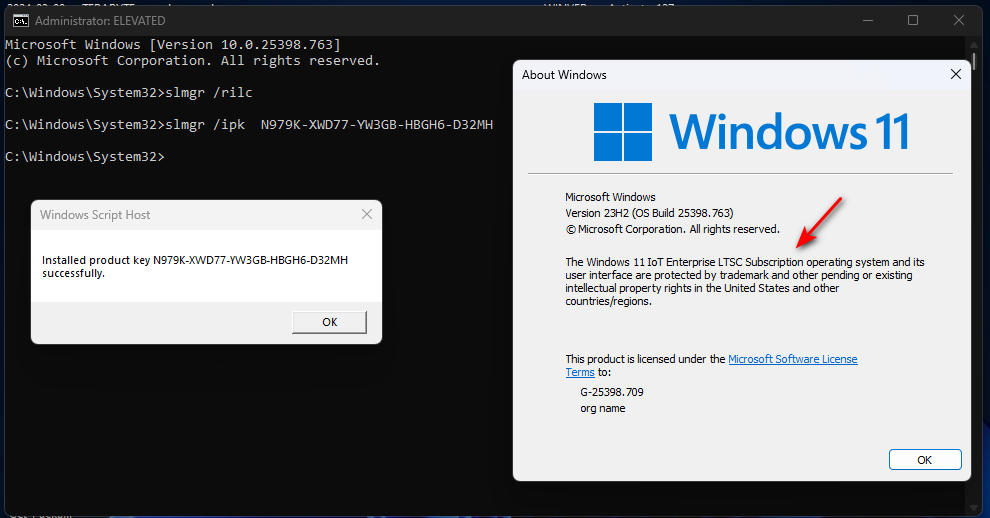This screenshot has height=518, width=990.
Task: Click the Windows 11 logo in About dialog
Action: [751, 131]
